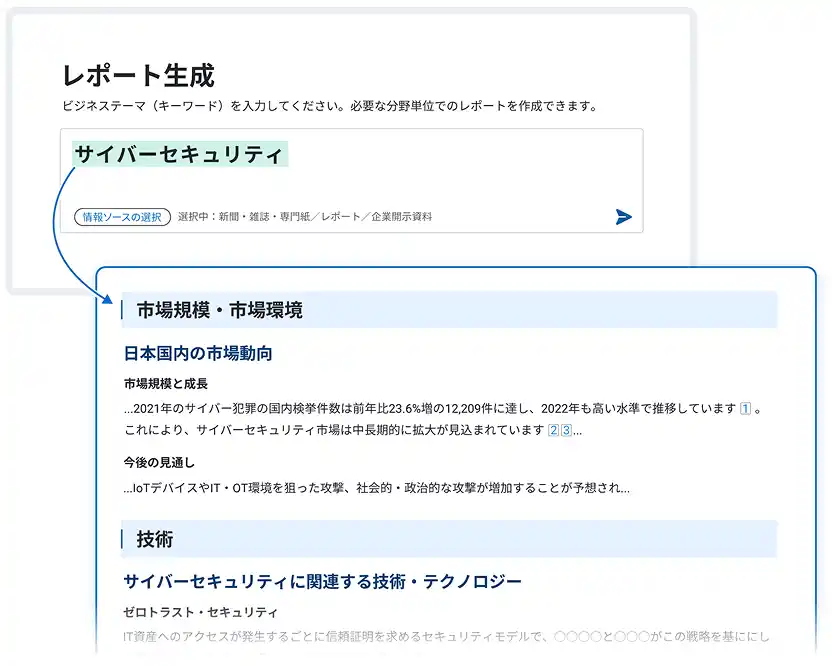The width and height of the screenshot is (832, 666).
Task: Click the 技術 section header
Action: 158,538
